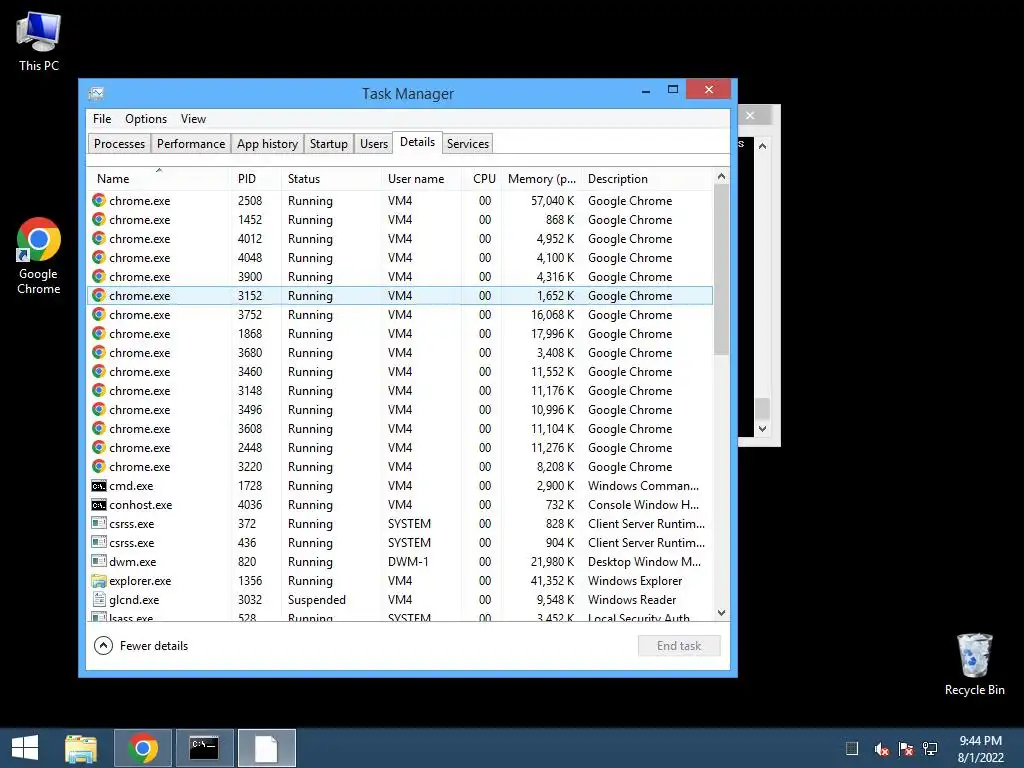
Task: Sort by the Memory column header
Action: click(541, 179)
